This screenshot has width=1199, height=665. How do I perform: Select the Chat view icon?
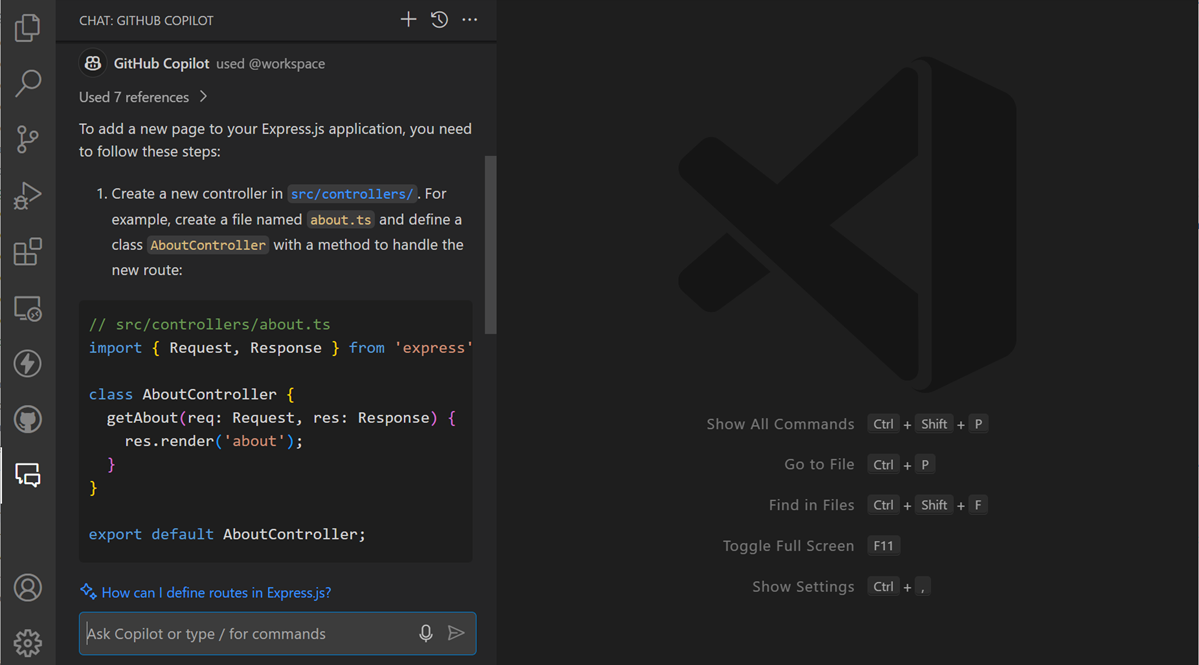pos(28,475)
